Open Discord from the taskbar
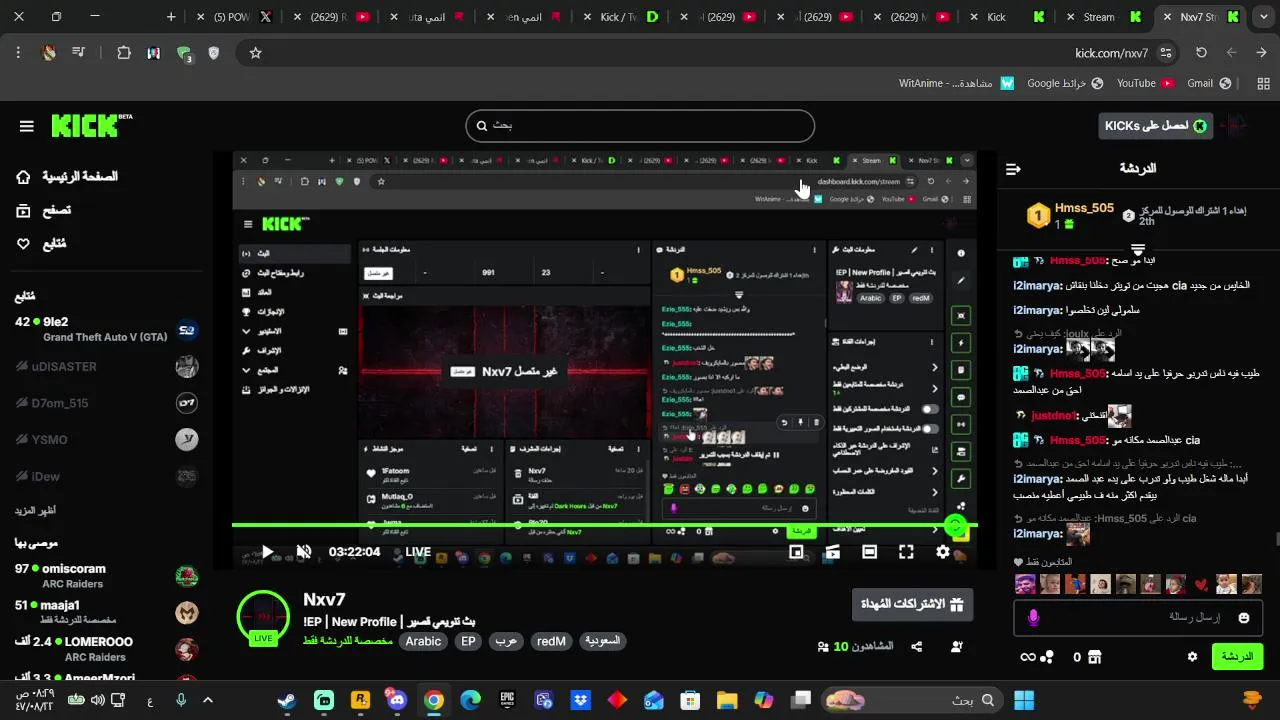The width and height of the screenshot is (1280, 720). [x=397, y=701]
